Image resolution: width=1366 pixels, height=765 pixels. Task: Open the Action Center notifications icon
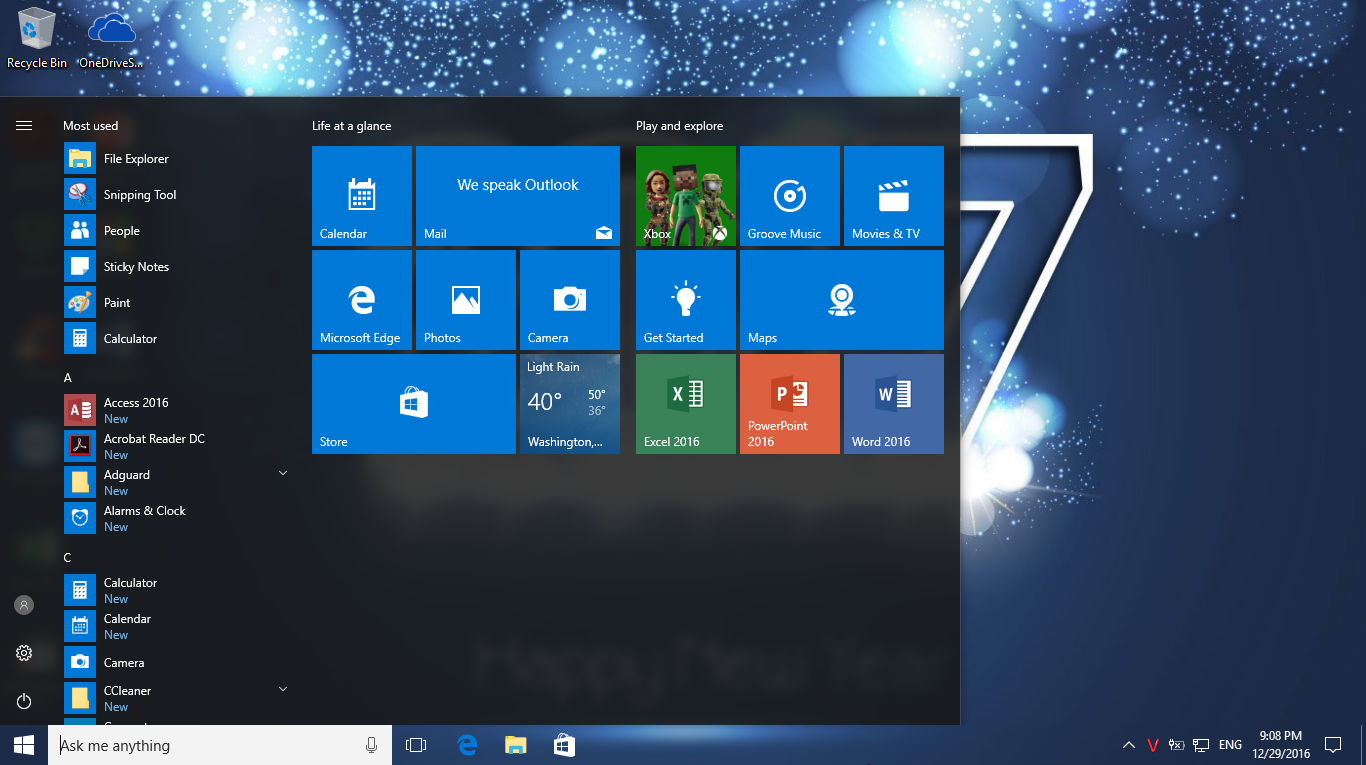pos(1332,745)
